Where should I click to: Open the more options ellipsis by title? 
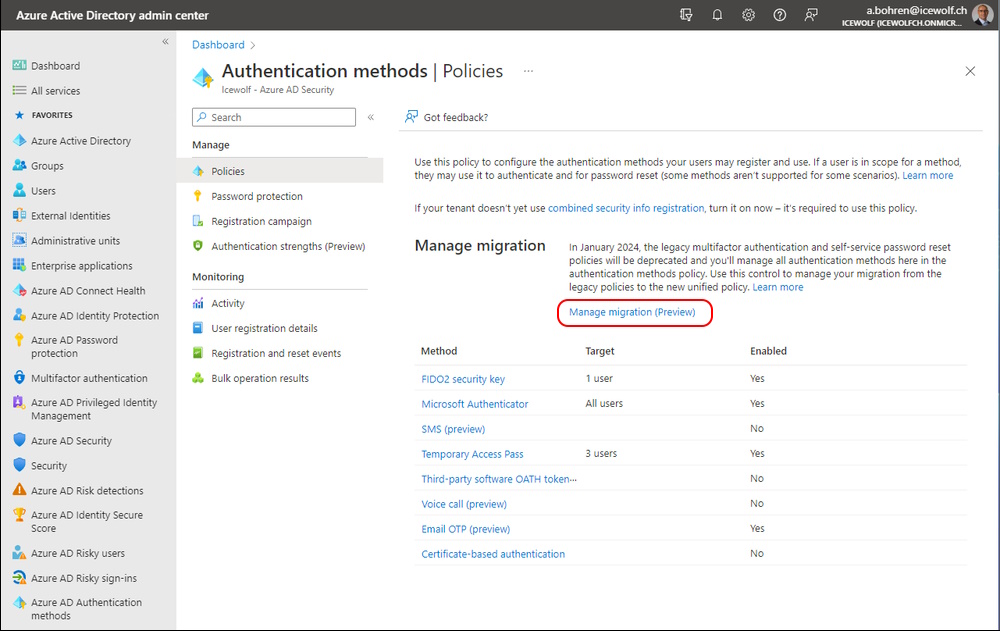pyautogui.click(x=528, y=71)
